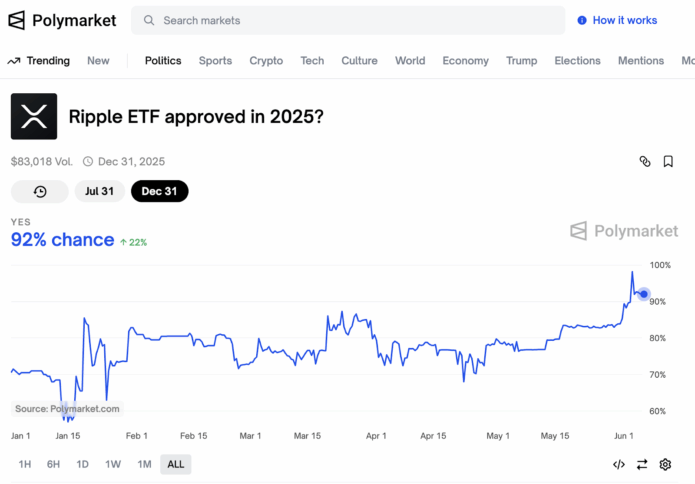Bookmark the Ripple ETF market
Image resolution: width=695 pixels, height=484 pixels.
tap(668, 161)
